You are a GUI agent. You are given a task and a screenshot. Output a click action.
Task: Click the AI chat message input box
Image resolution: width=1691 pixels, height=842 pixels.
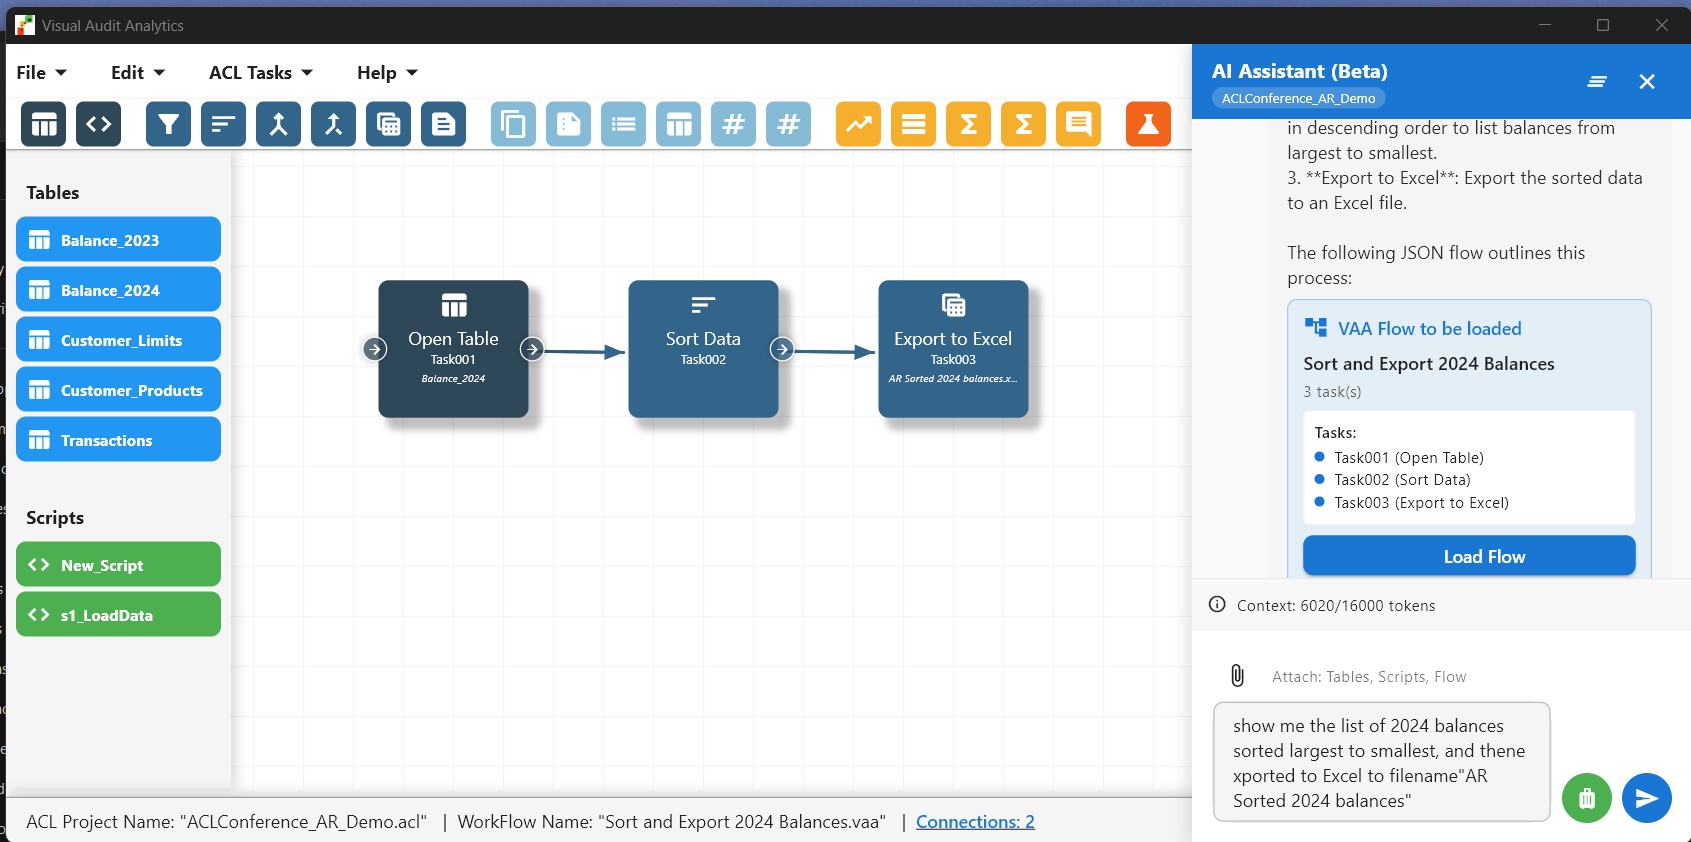click(x=1380, y=762)
